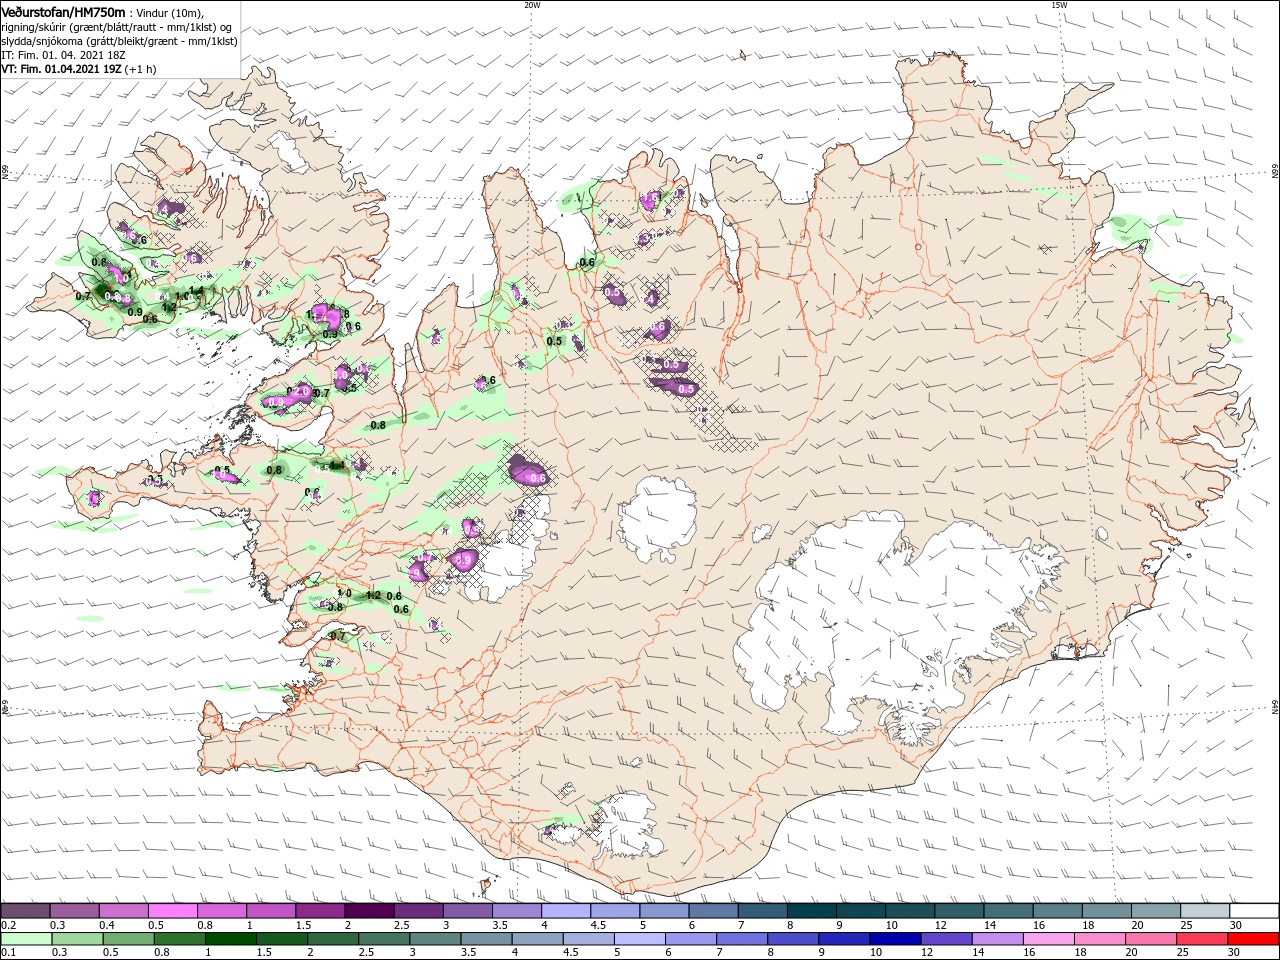Viewport: 1280px width, 960px height.
Task: Click the '20W' longitude label
Action: (x=532, y=5)
